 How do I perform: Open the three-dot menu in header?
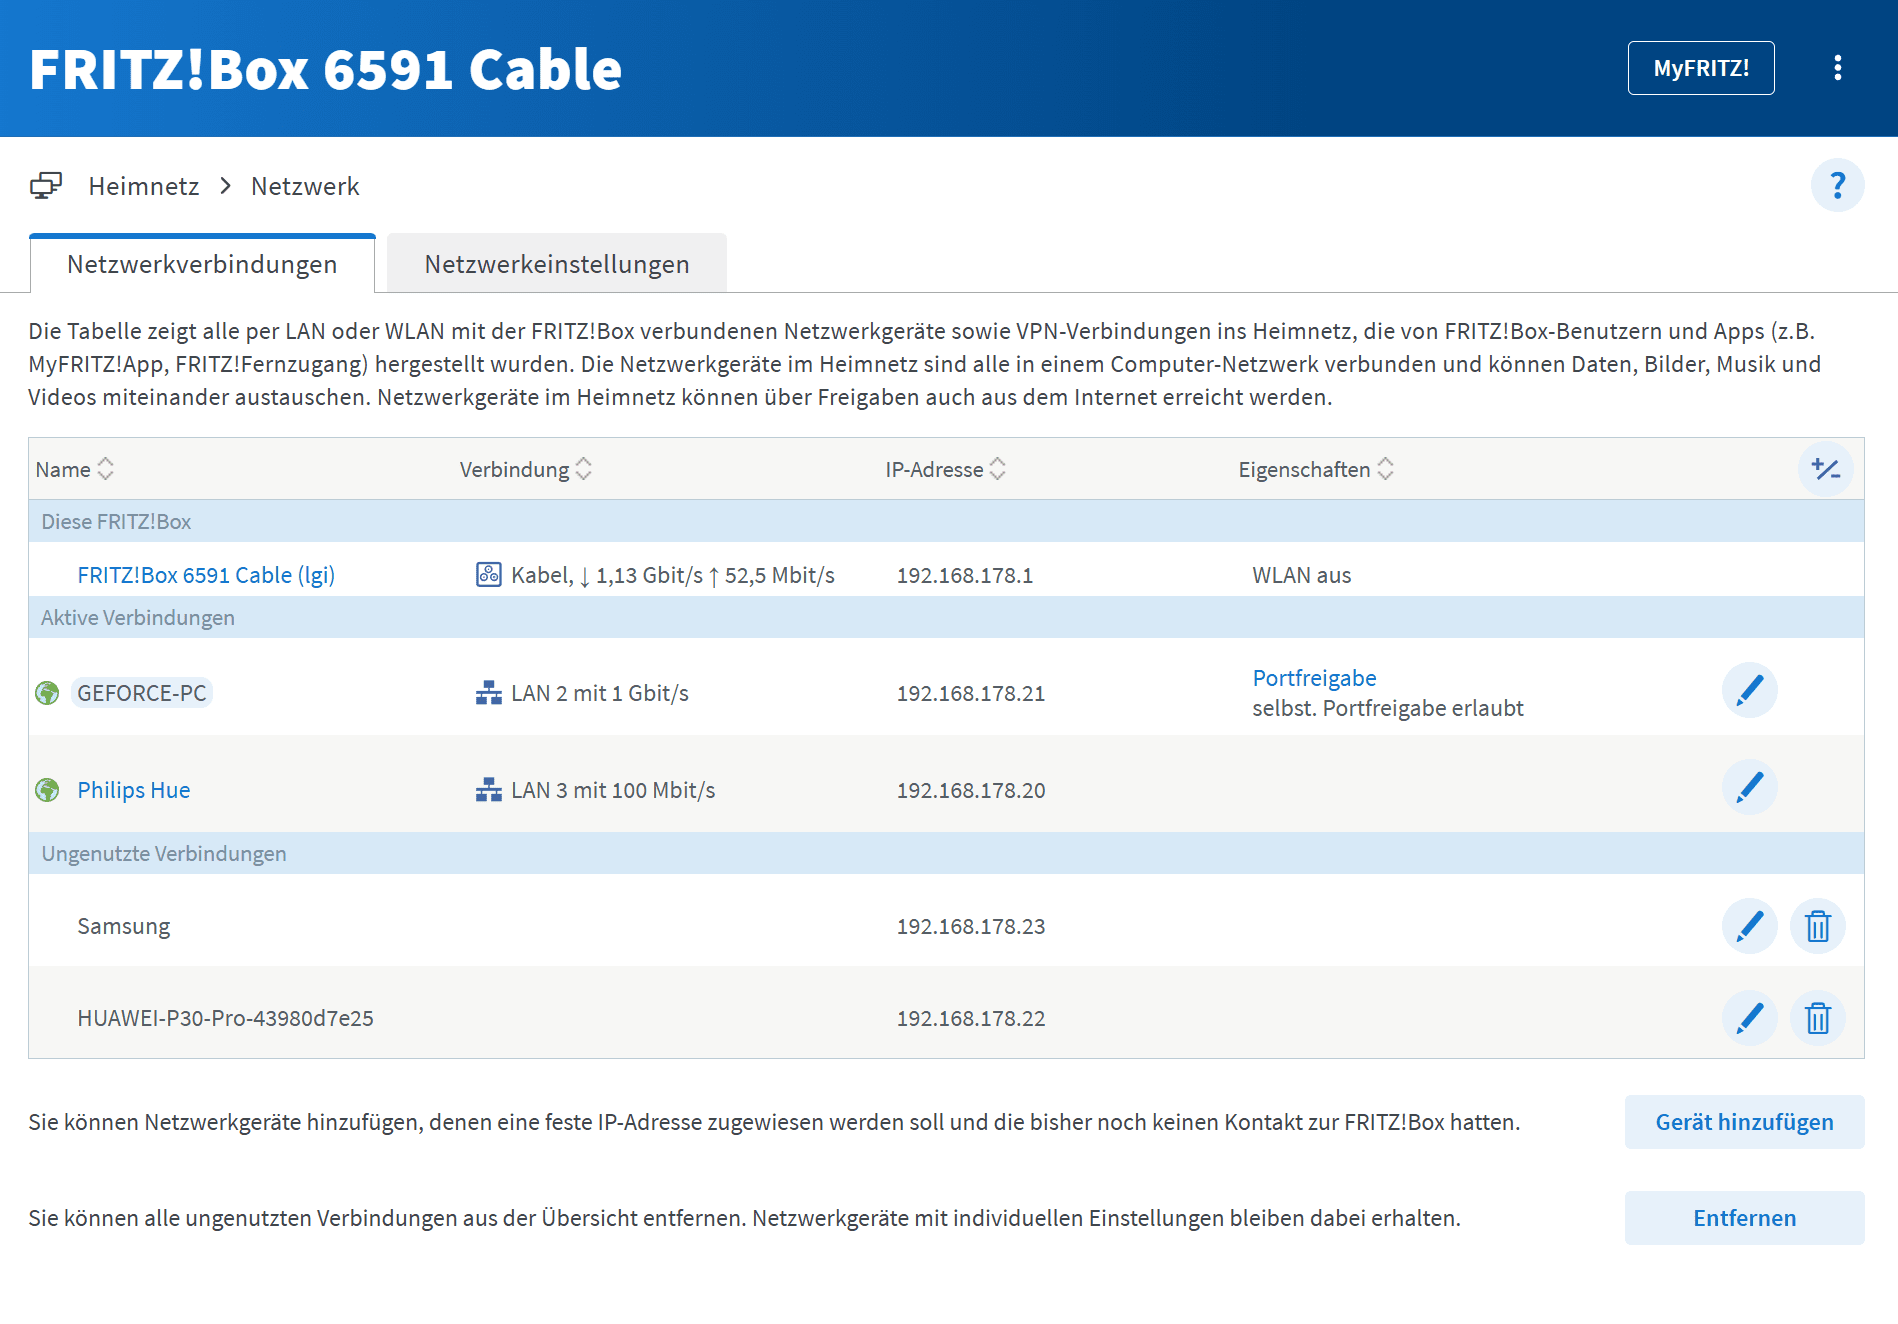coord(1837,68)
